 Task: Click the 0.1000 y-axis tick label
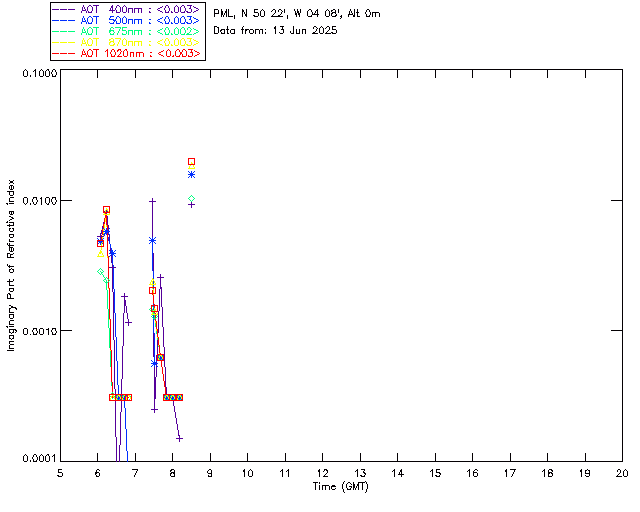(39, 73)
